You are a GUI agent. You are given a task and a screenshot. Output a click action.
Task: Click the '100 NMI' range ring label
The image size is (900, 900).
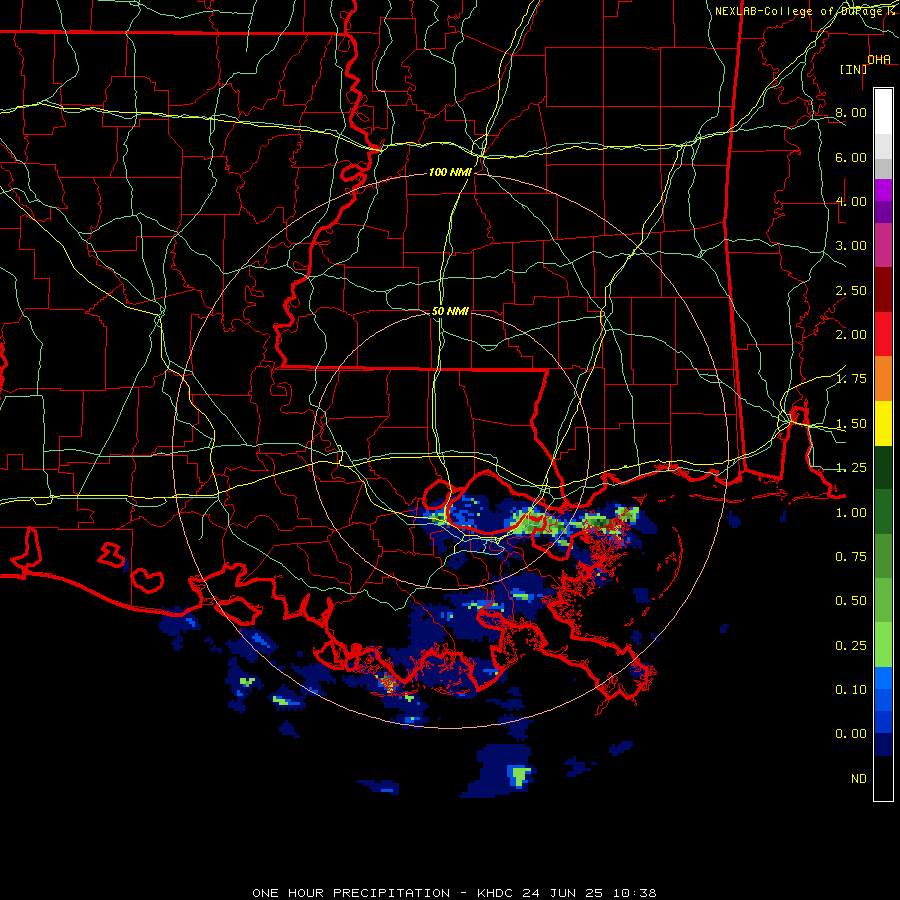pos(450,172)
